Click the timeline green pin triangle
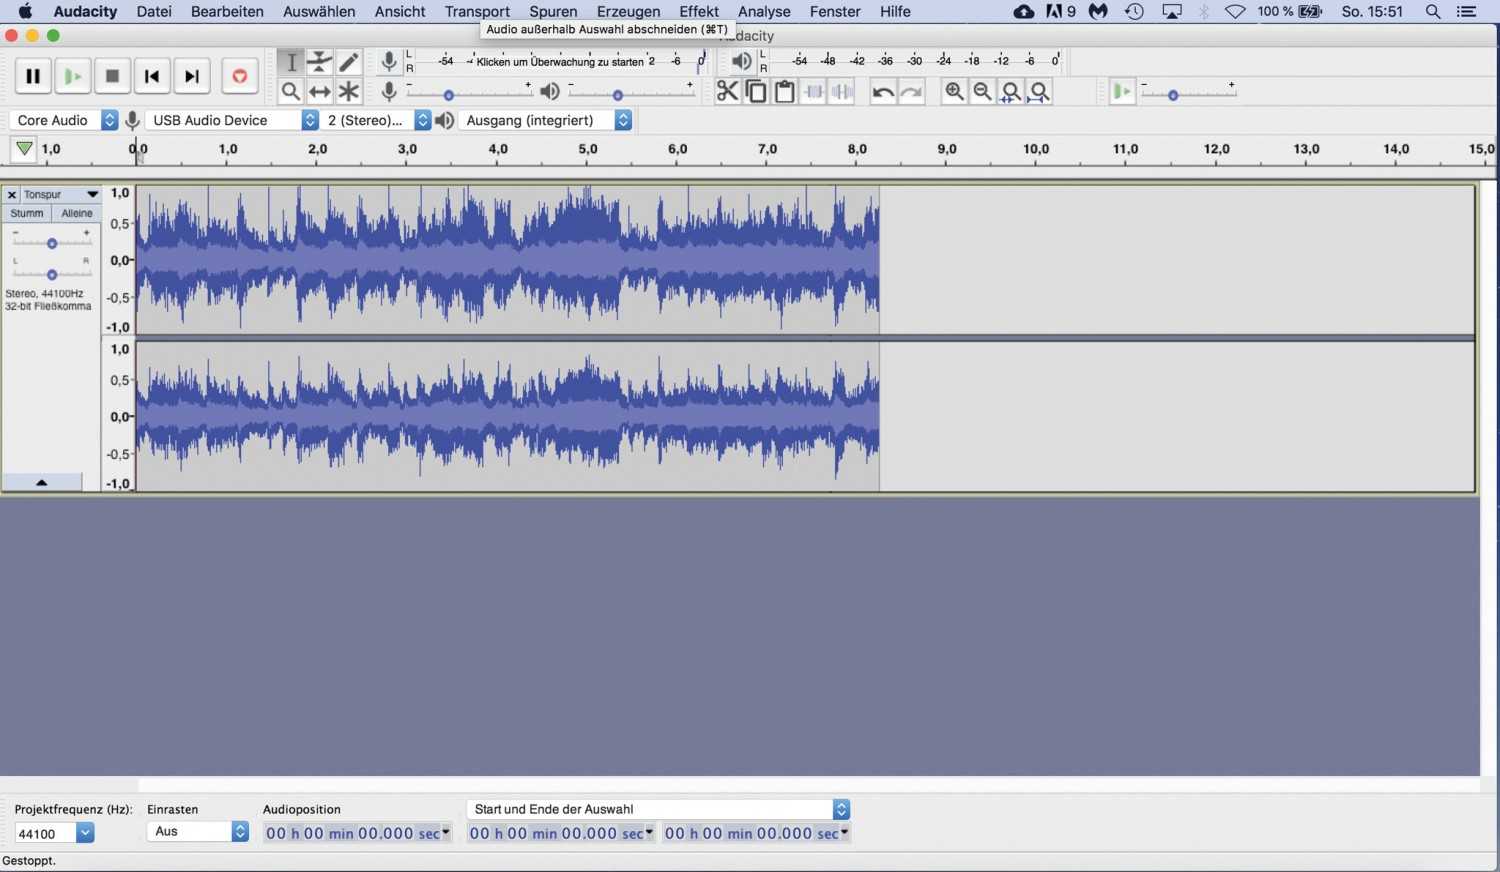Screen dimensions: 1500x872 [24, 149]
